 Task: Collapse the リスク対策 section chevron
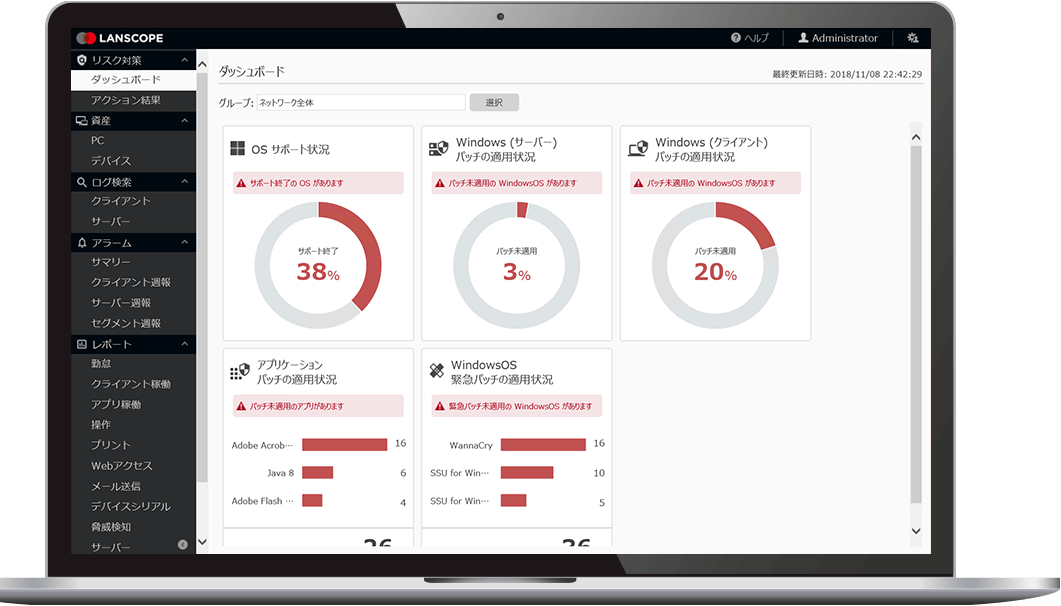(x=185, y=60)
